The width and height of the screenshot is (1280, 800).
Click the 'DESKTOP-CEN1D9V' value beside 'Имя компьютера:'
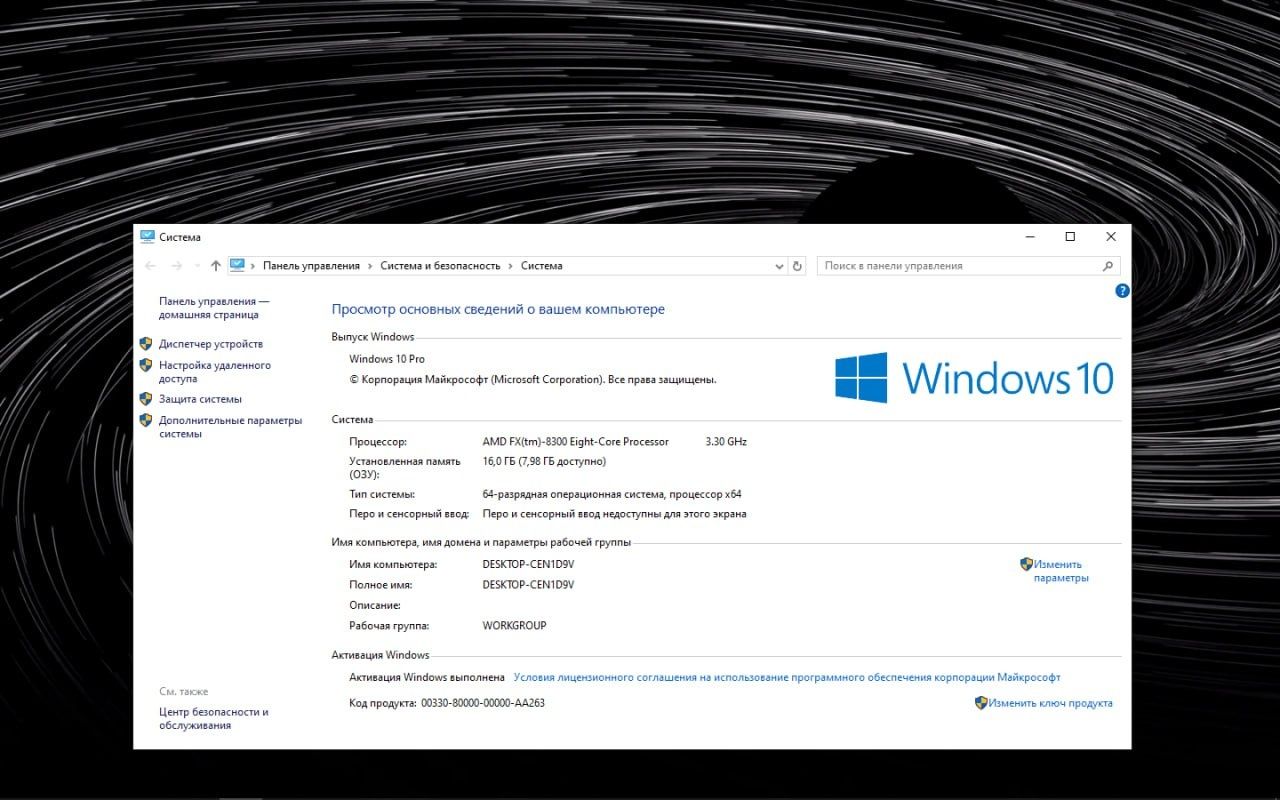click(529, 564)
